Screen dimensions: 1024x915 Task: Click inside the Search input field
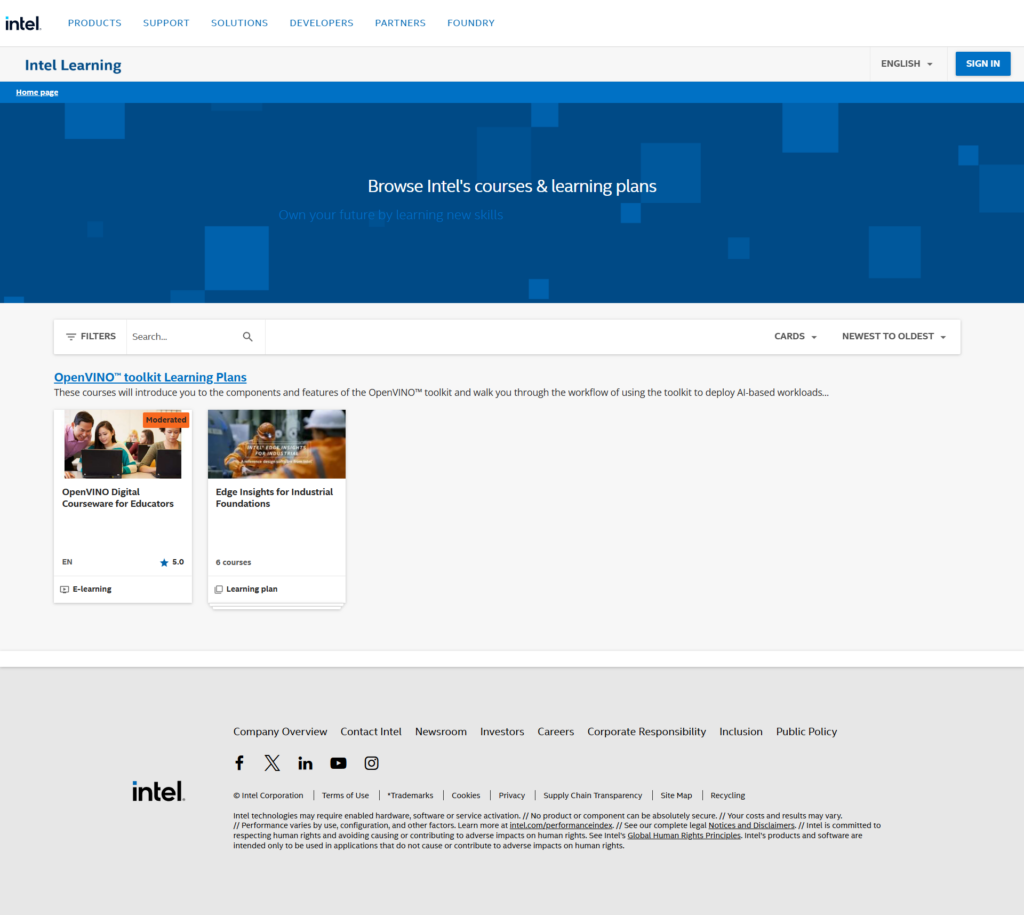180,336
